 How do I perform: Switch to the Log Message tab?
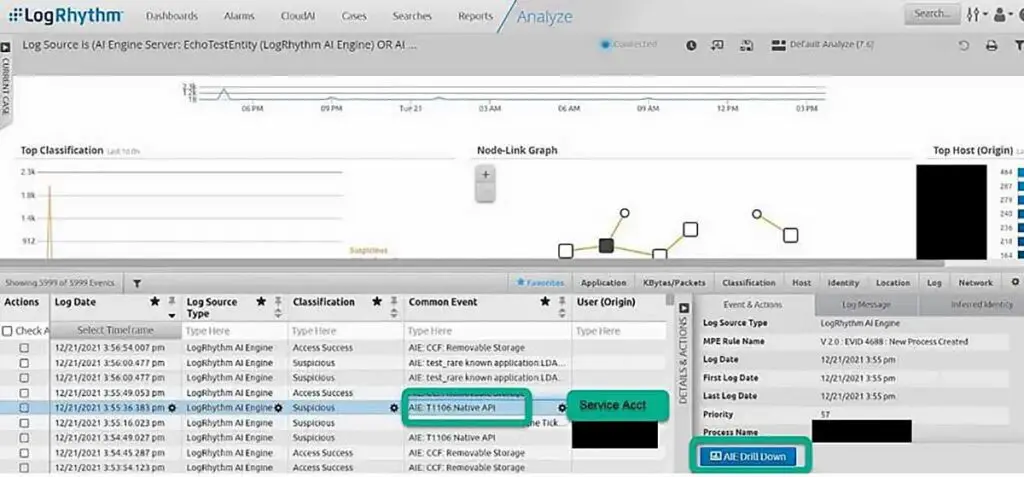pyautogui.click(x=866, y=304)
